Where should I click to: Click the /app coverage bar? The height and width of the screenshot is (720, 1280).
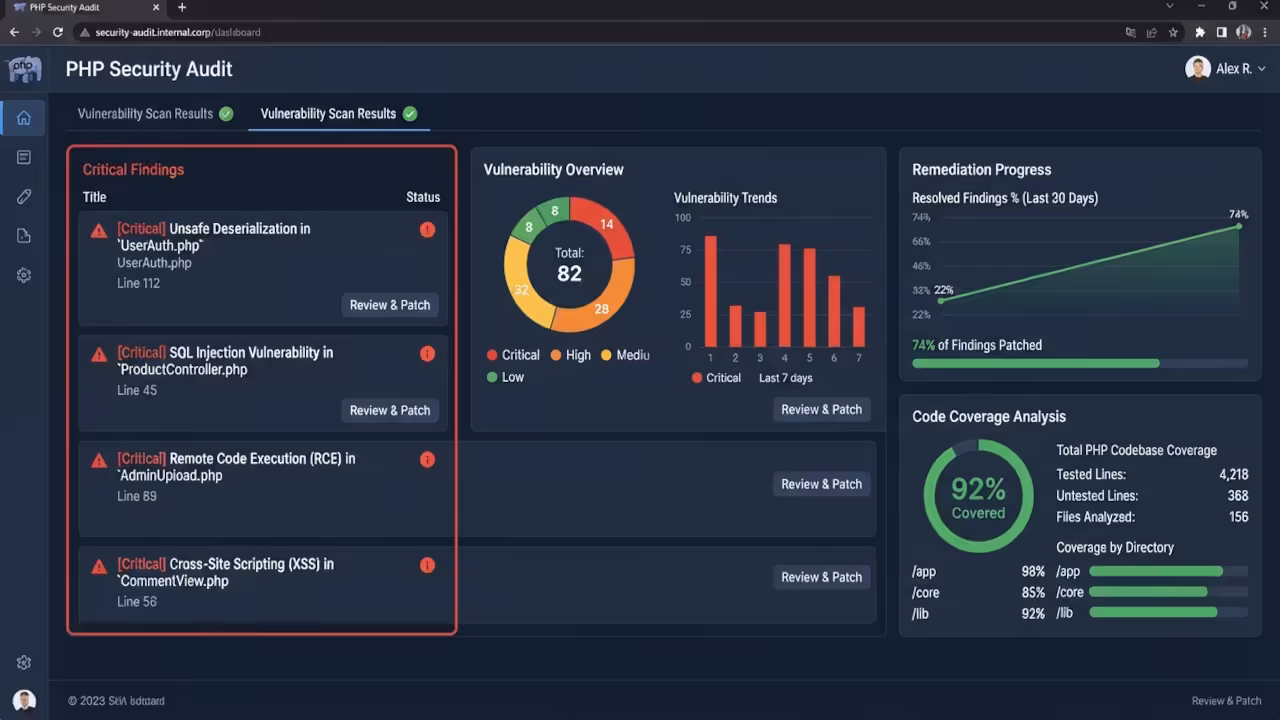point(1168,571)
